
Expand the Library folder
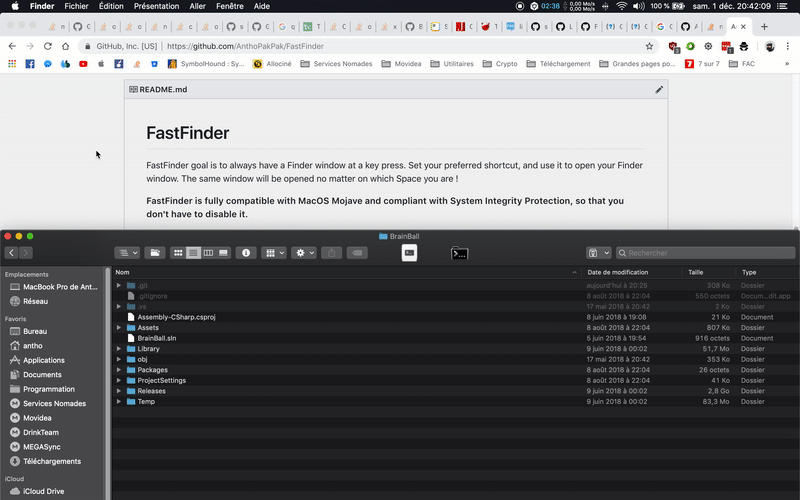pyautogui.click(x=119, y=348)
